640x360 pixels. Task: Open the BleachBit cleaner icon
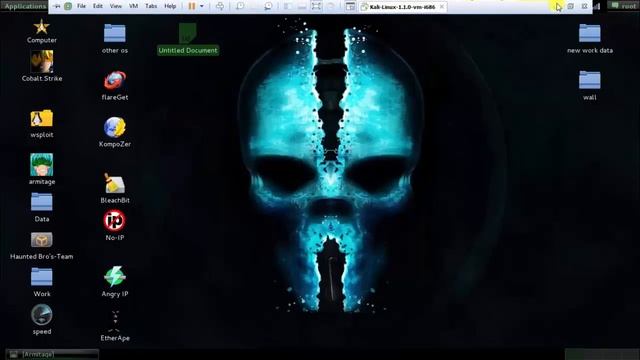tap(115, 183)
